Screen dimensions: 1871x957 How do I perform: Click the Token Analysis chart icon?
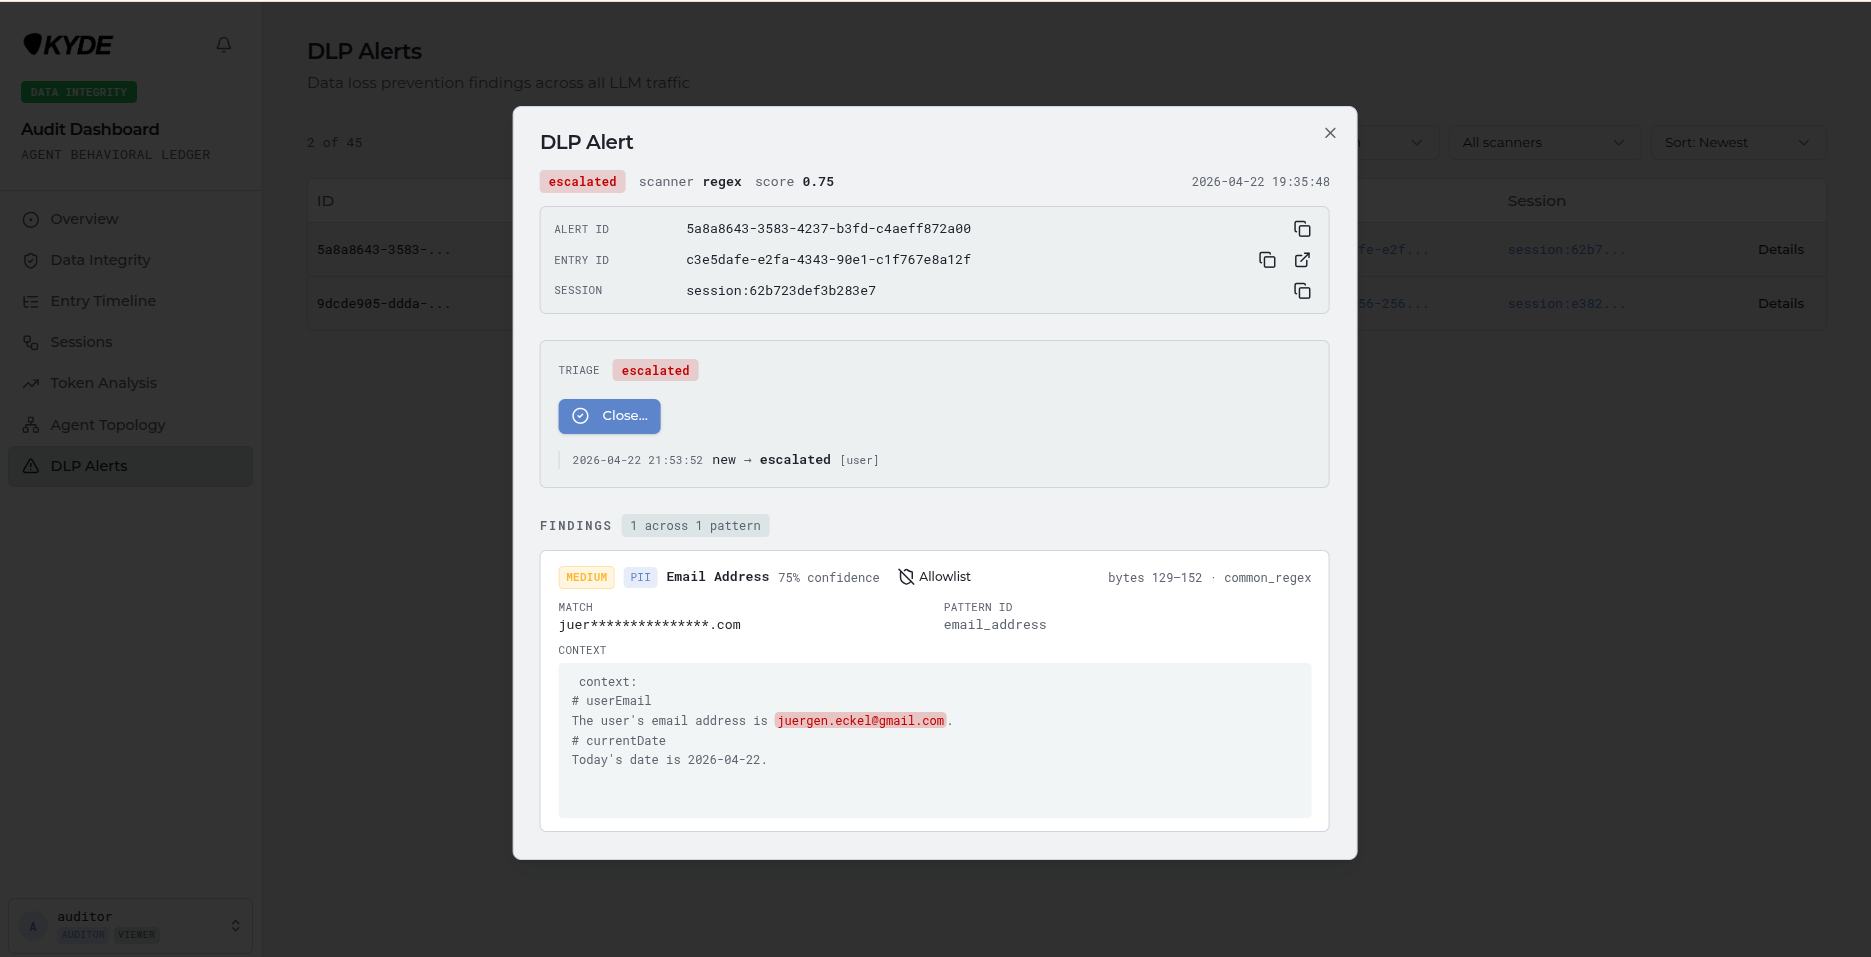(x=31, y=384)
